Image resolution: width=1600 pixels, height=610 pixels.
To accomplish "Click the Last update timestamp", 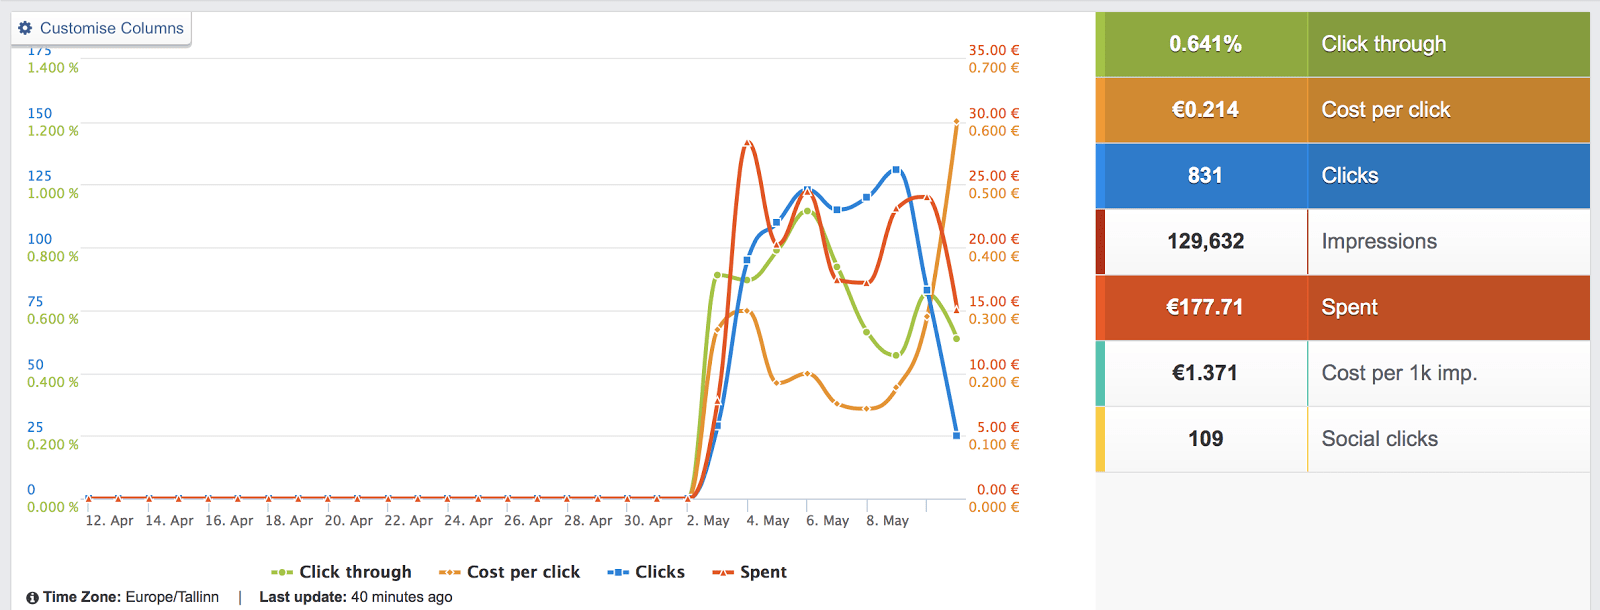I will 401,596.
